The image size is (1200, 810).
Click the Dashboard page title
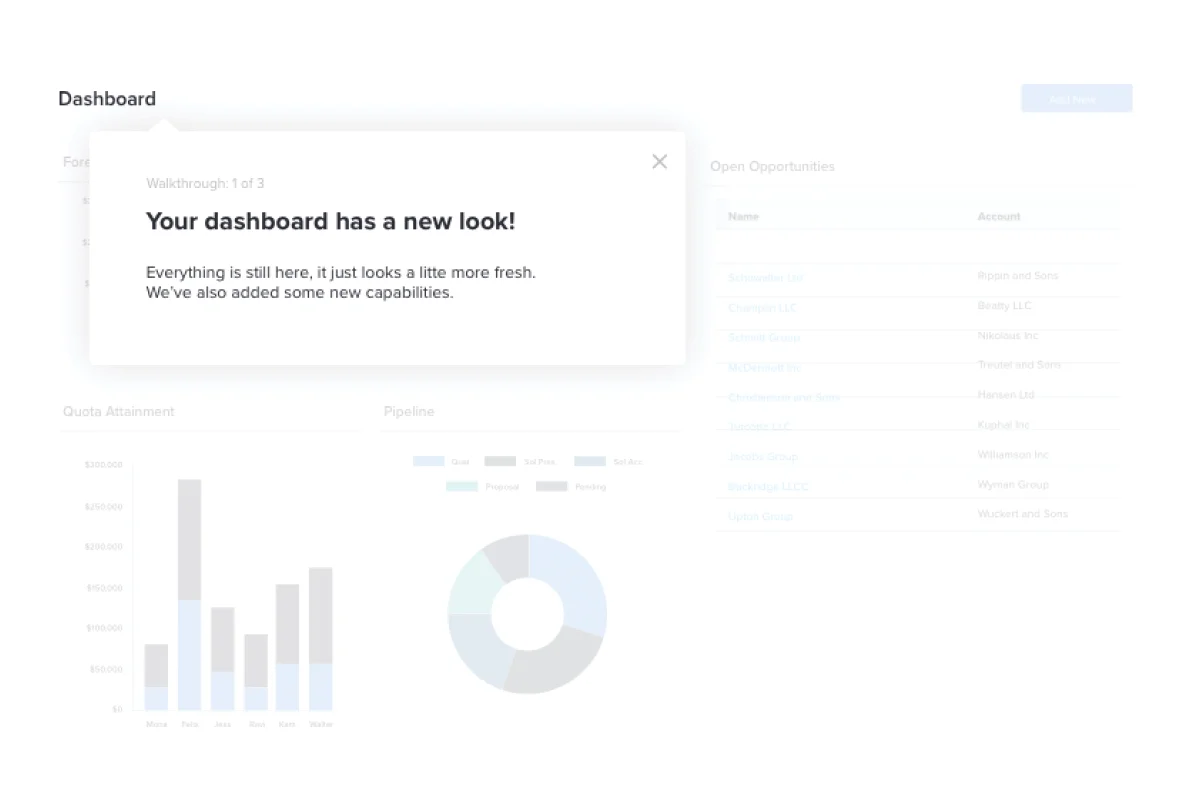click(107, 99)
